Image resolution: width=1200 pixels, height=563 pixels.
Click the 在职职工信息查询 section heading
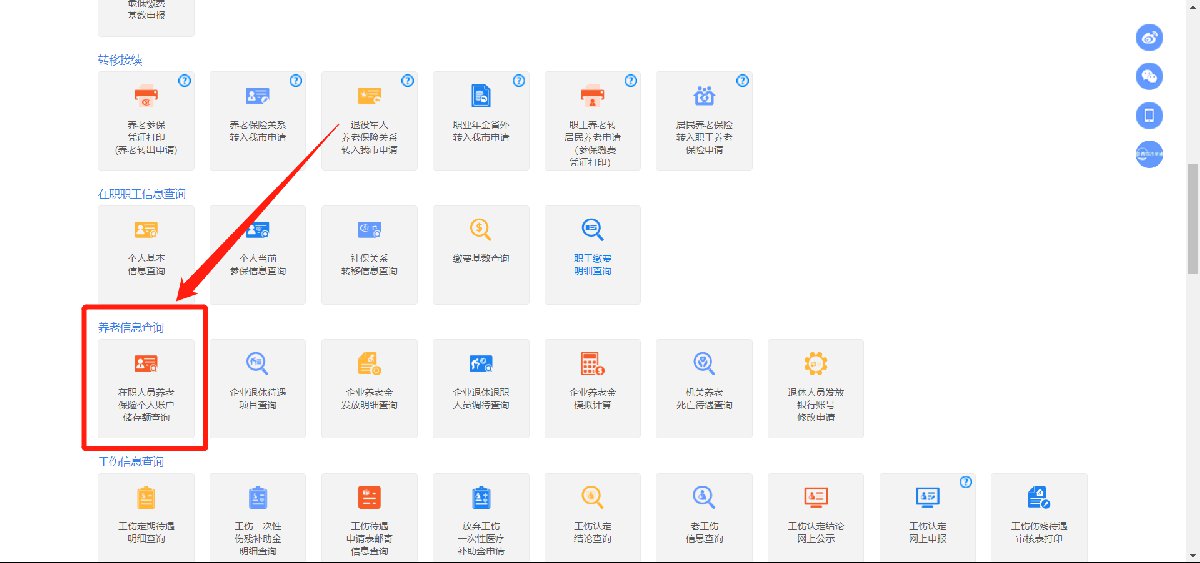[x=142, y=193]
